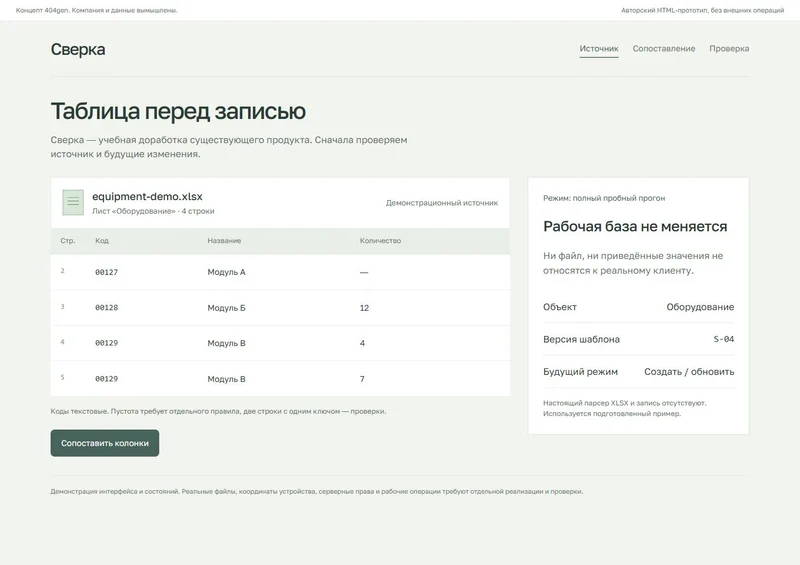Click the Объект label
Screen dimensions: 800x565
tap(560, 307)
